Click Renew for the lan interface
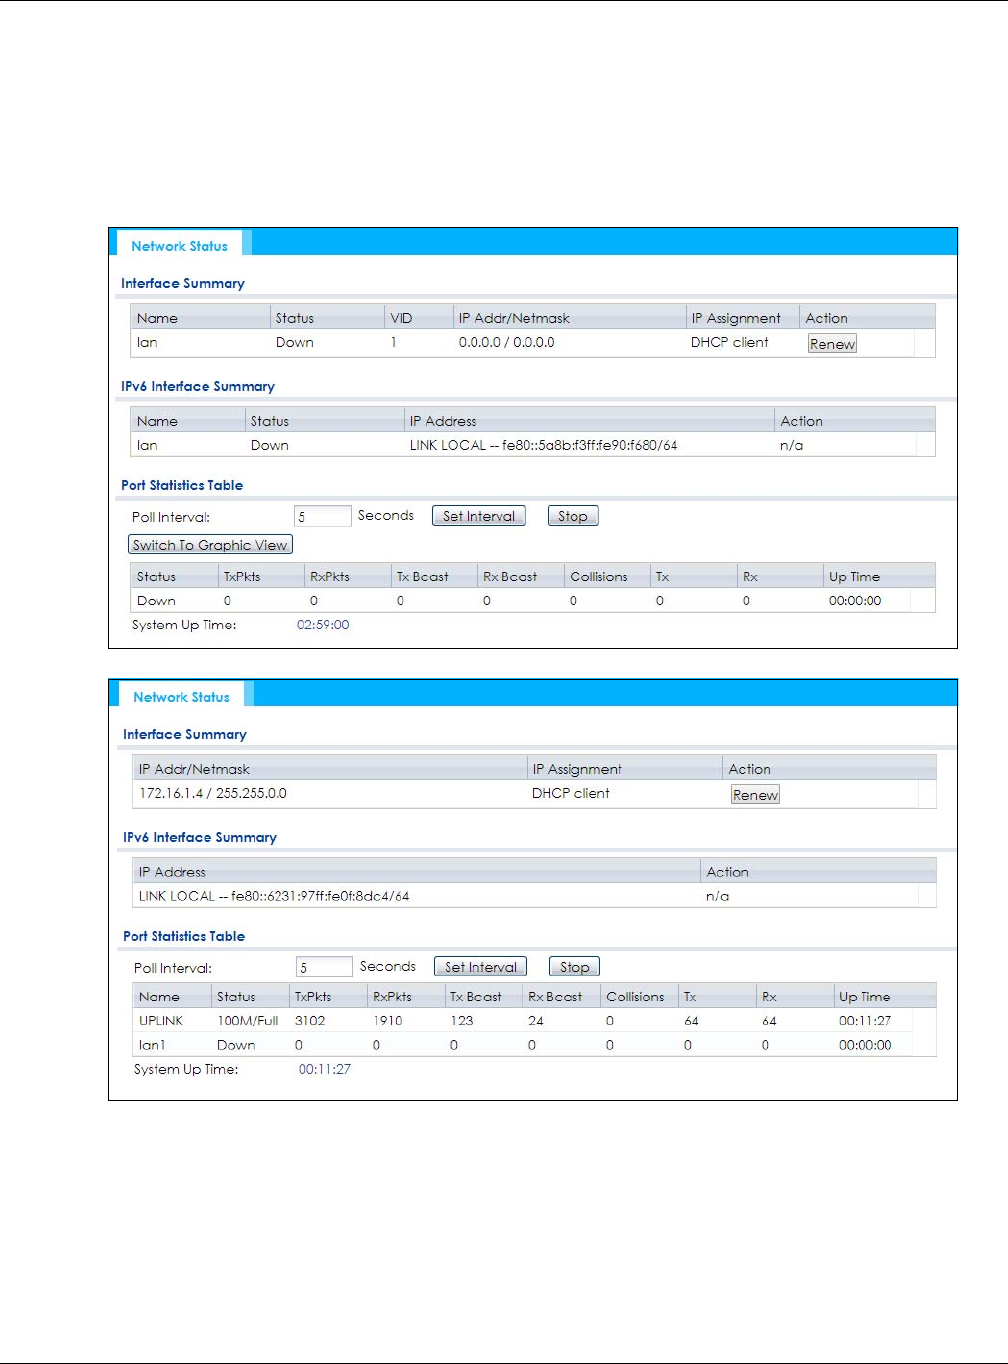 tap(832, 344)
